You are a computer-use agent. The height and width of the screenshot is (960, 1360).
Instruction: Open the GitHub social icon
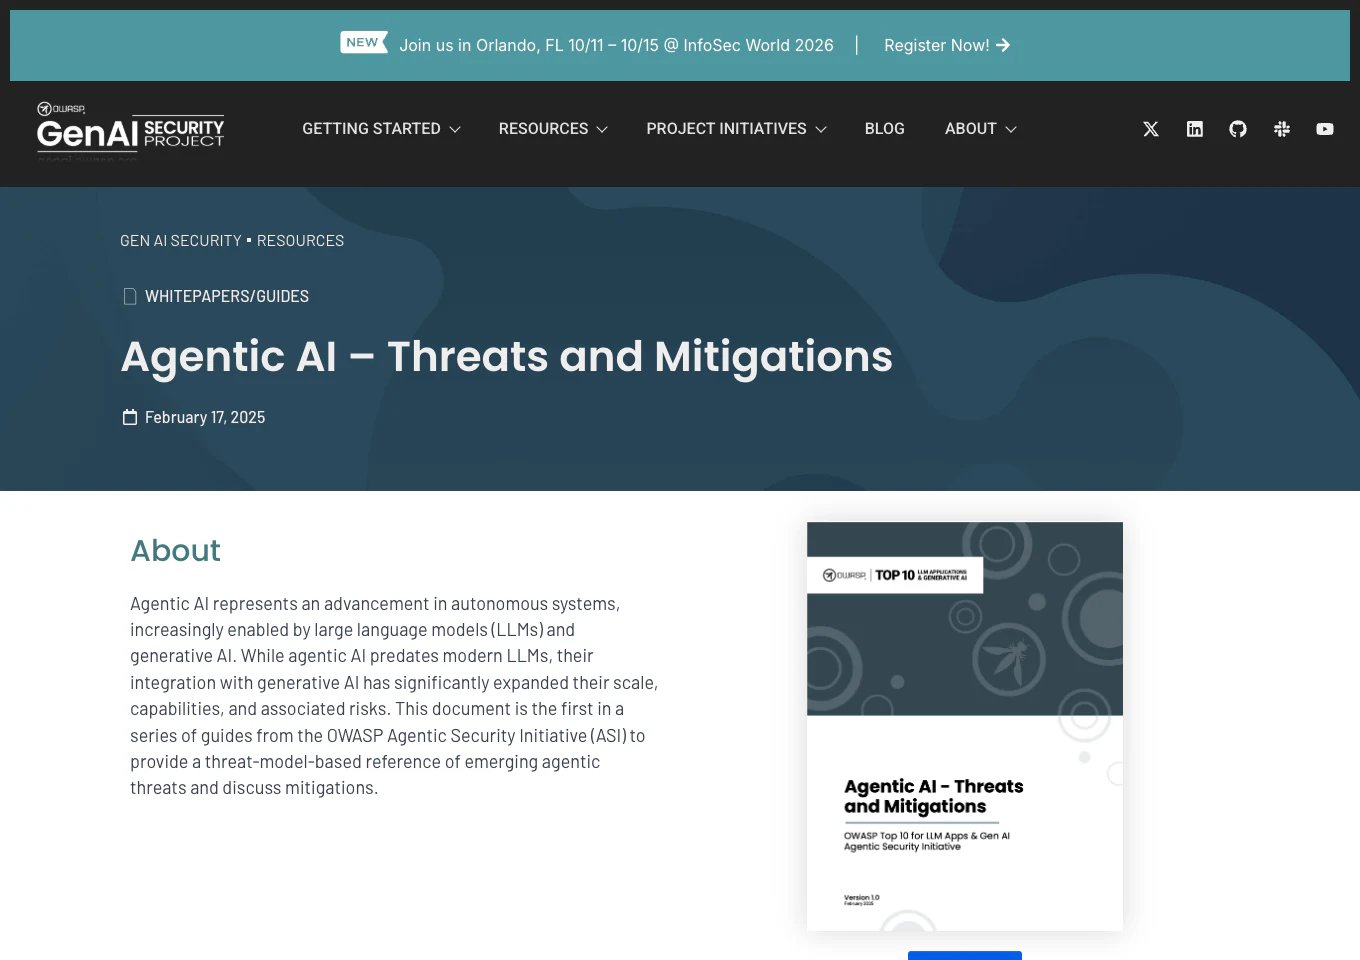pos(1238,129)
